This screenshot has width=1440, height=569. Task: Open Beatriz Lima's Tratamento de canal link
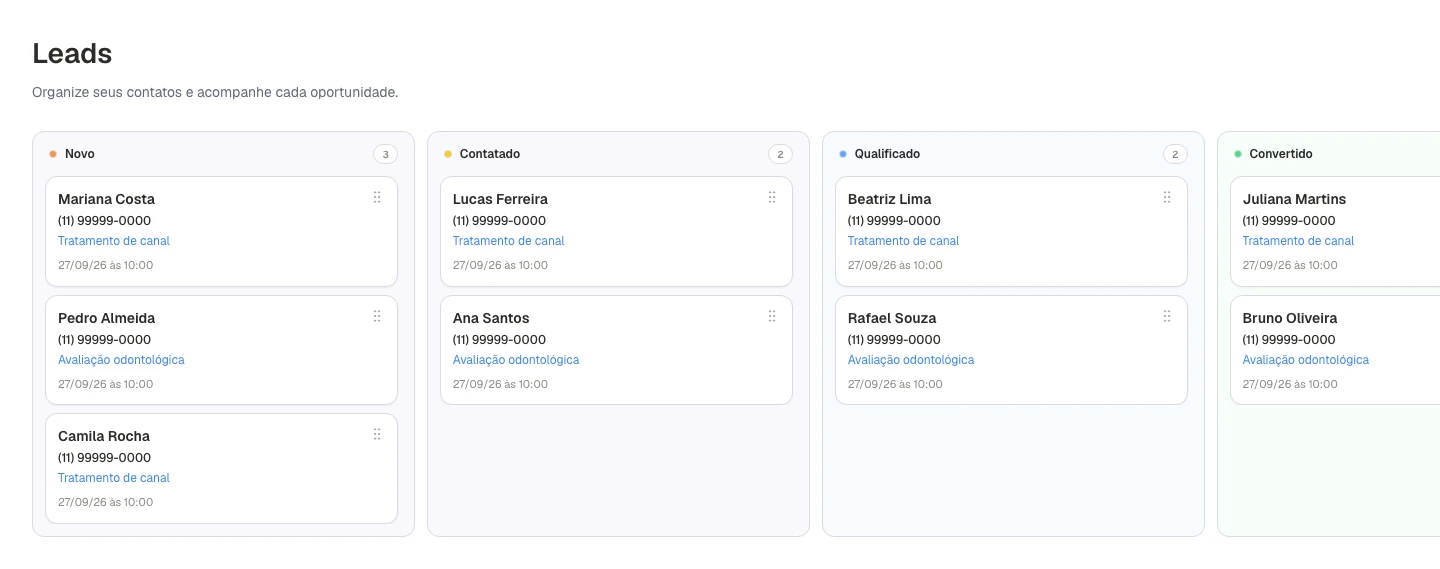904,241
